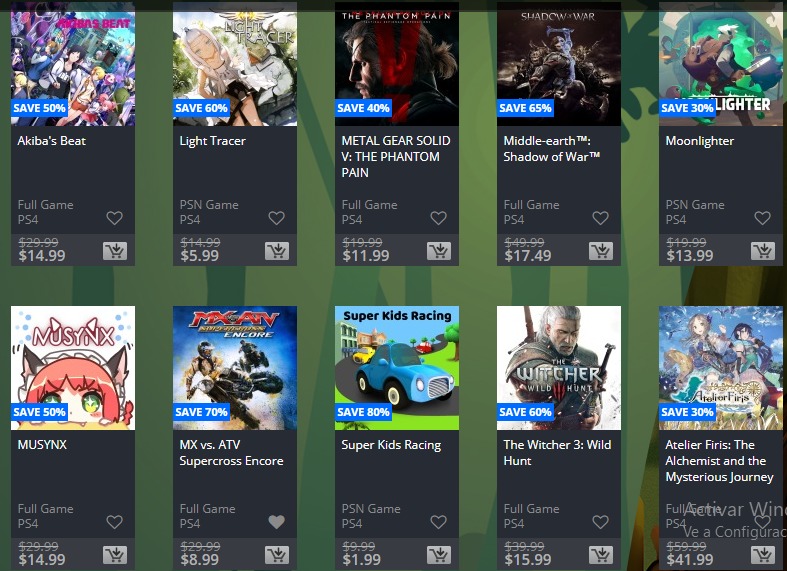Wishlist Middle-earth: Shadow of War
Image resolution: width=787 pixels, height=571 pixels.
coord(600,218)
